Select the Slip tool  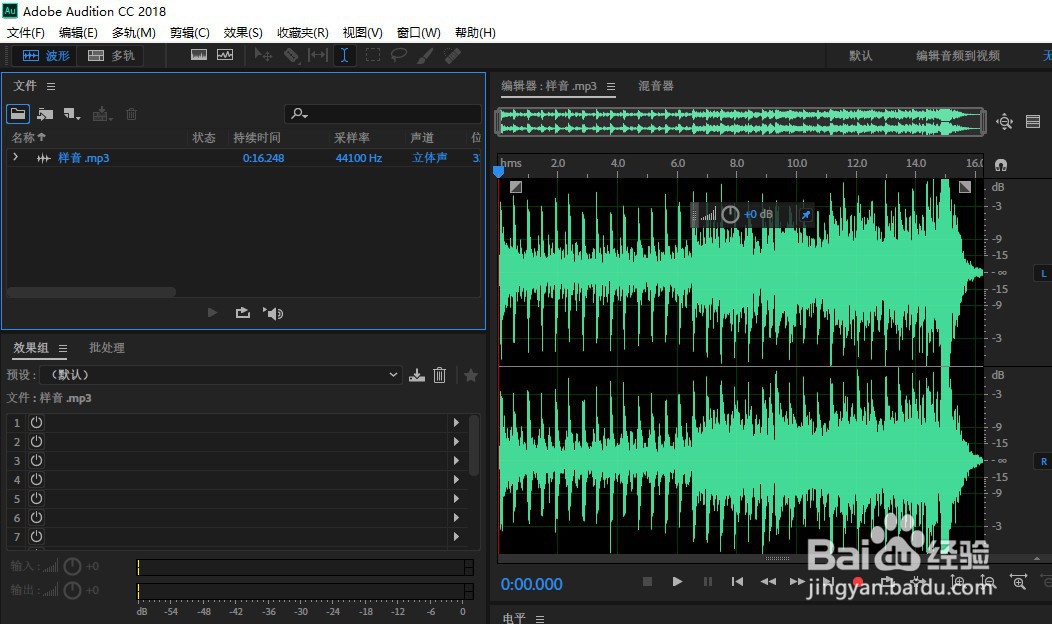click(x=317, y=55)
